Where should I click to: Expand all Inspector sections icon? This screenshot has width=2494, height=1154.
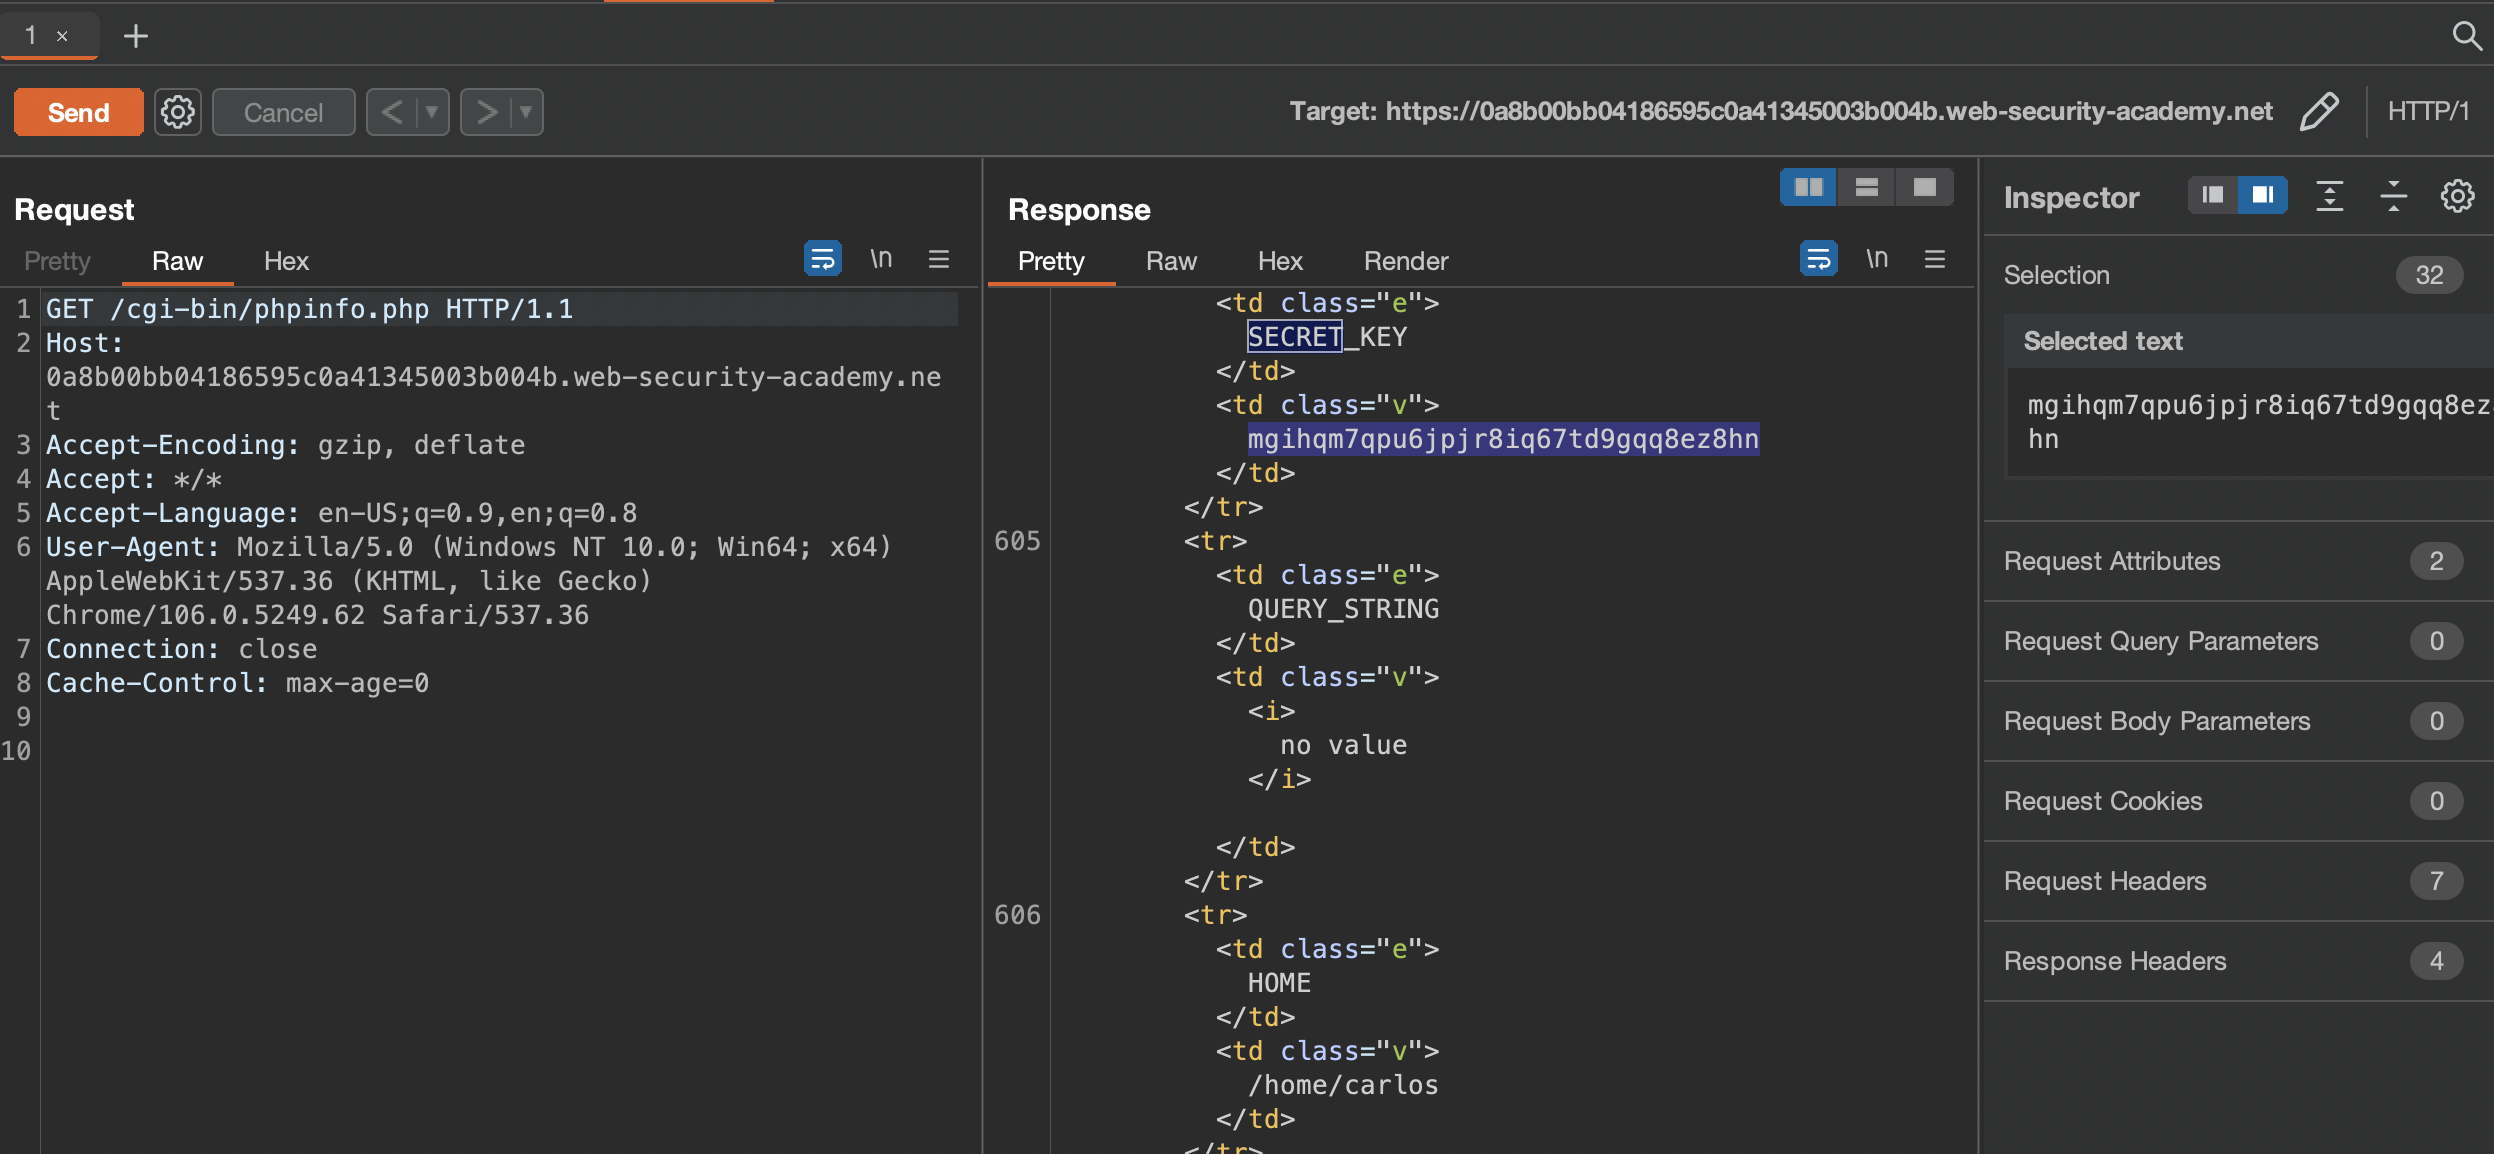[2329, 197]
